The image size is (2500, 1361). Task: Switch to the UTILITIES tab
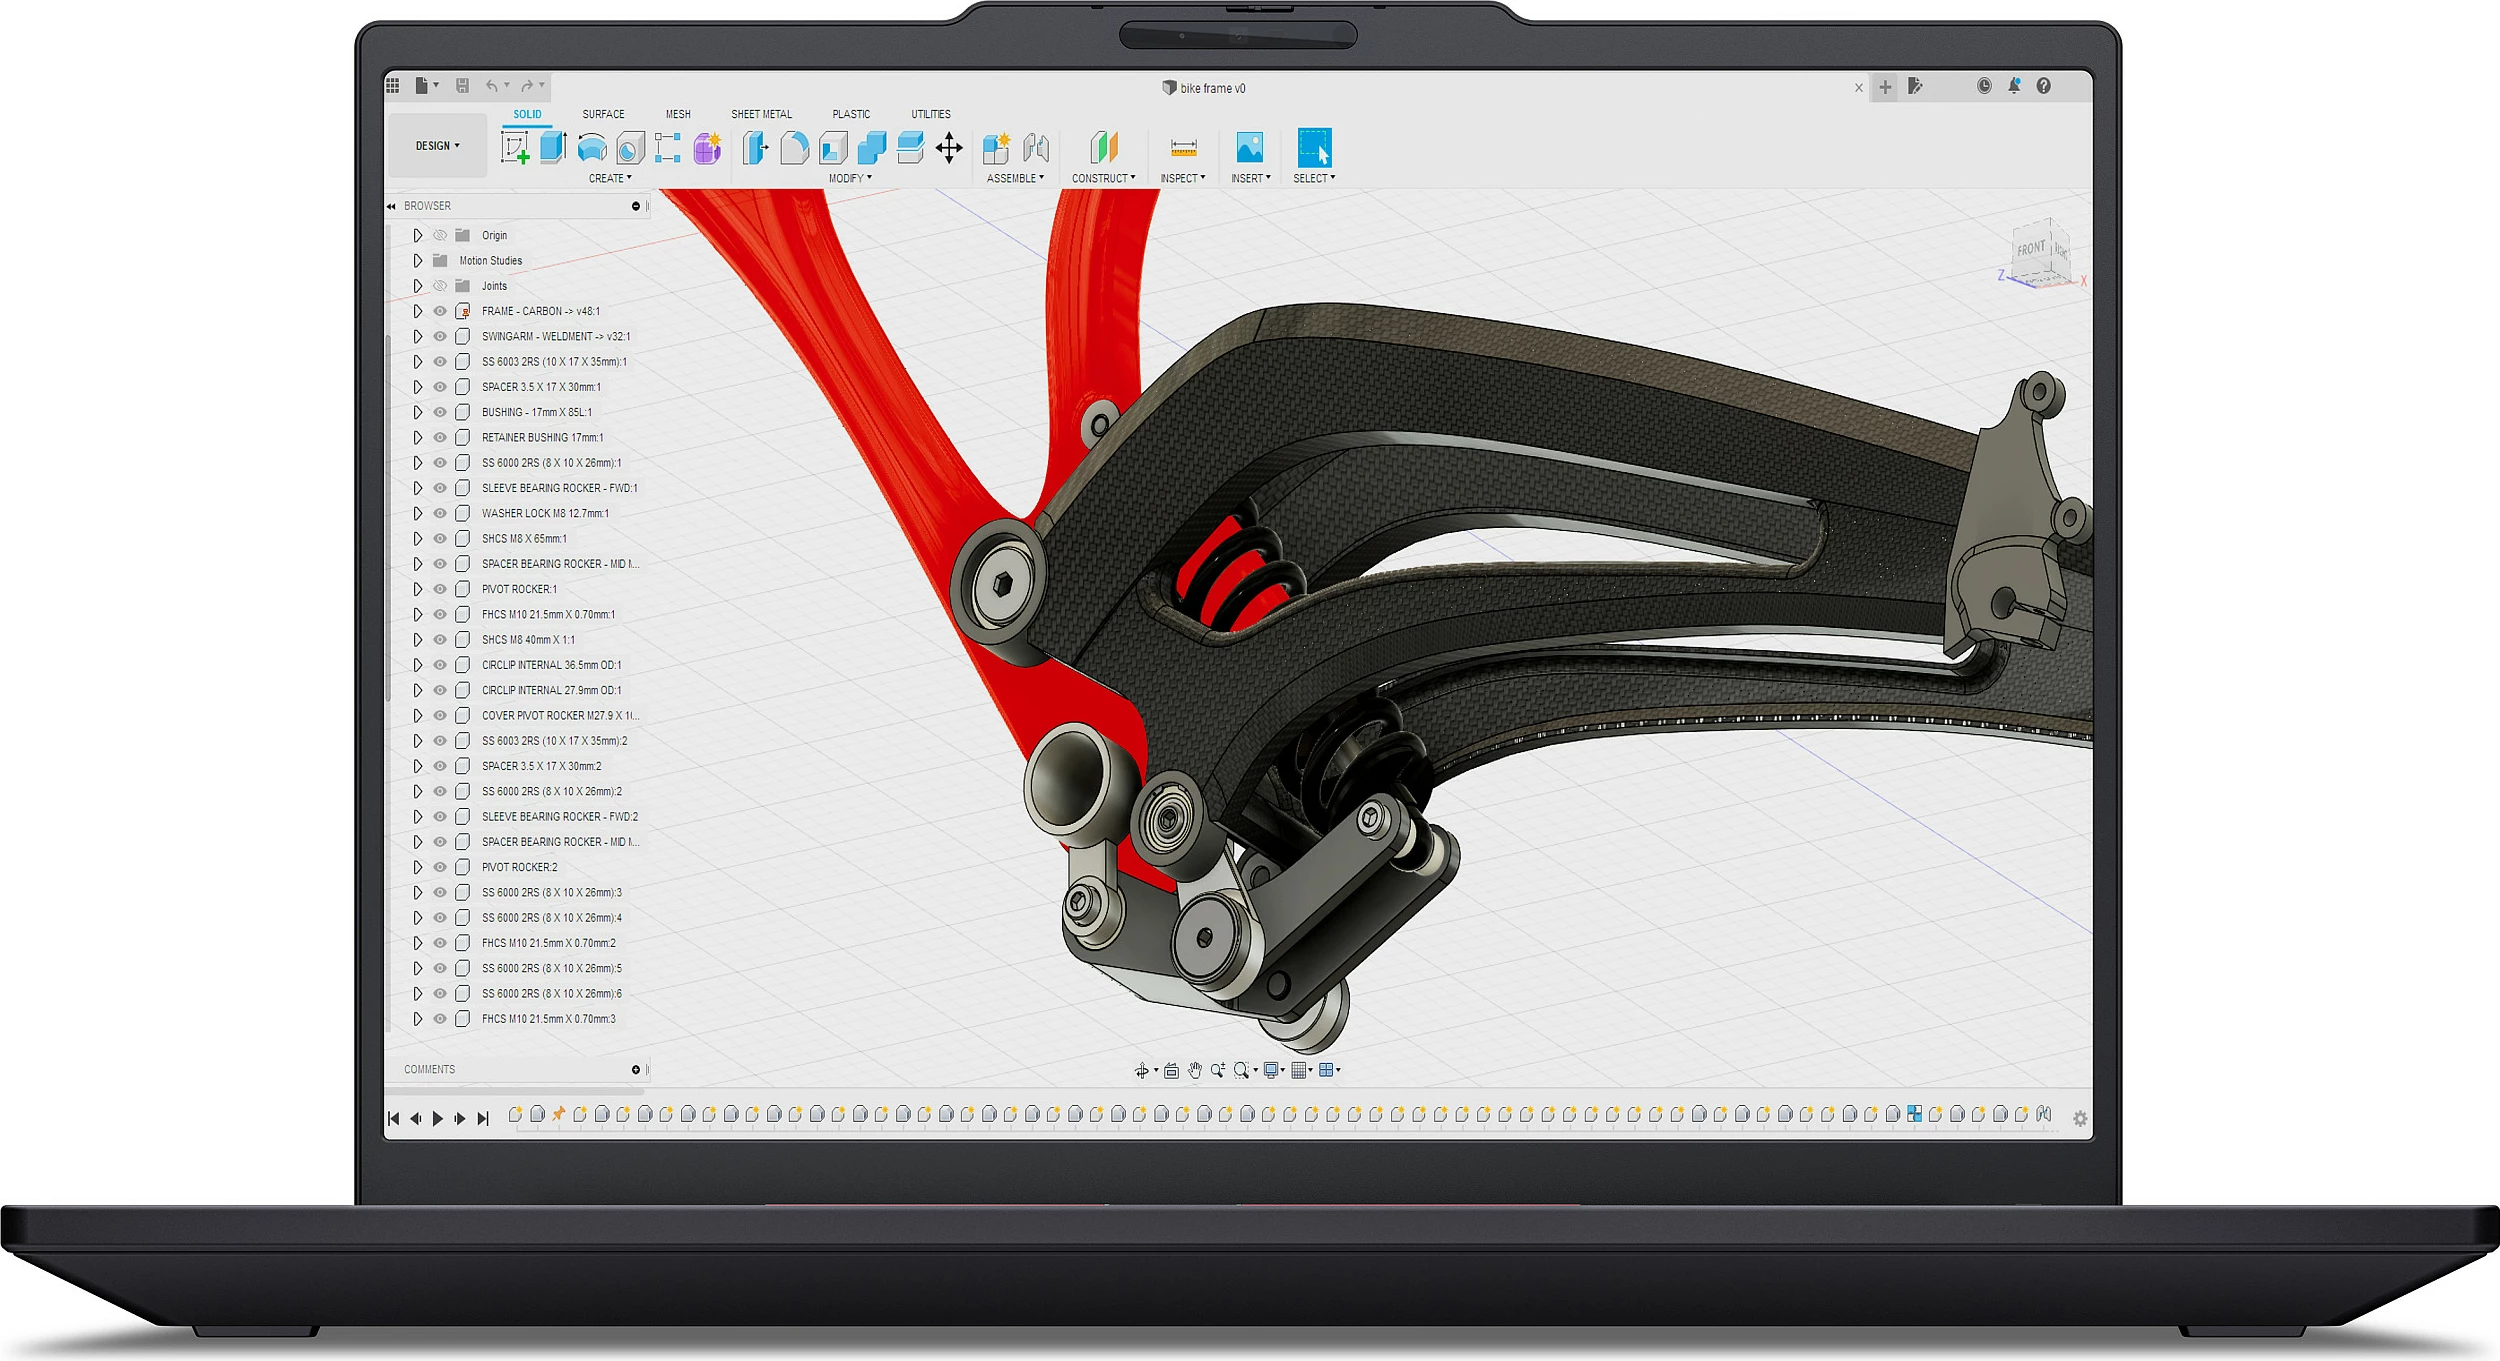pyautogui.click(x=931, y=114)
